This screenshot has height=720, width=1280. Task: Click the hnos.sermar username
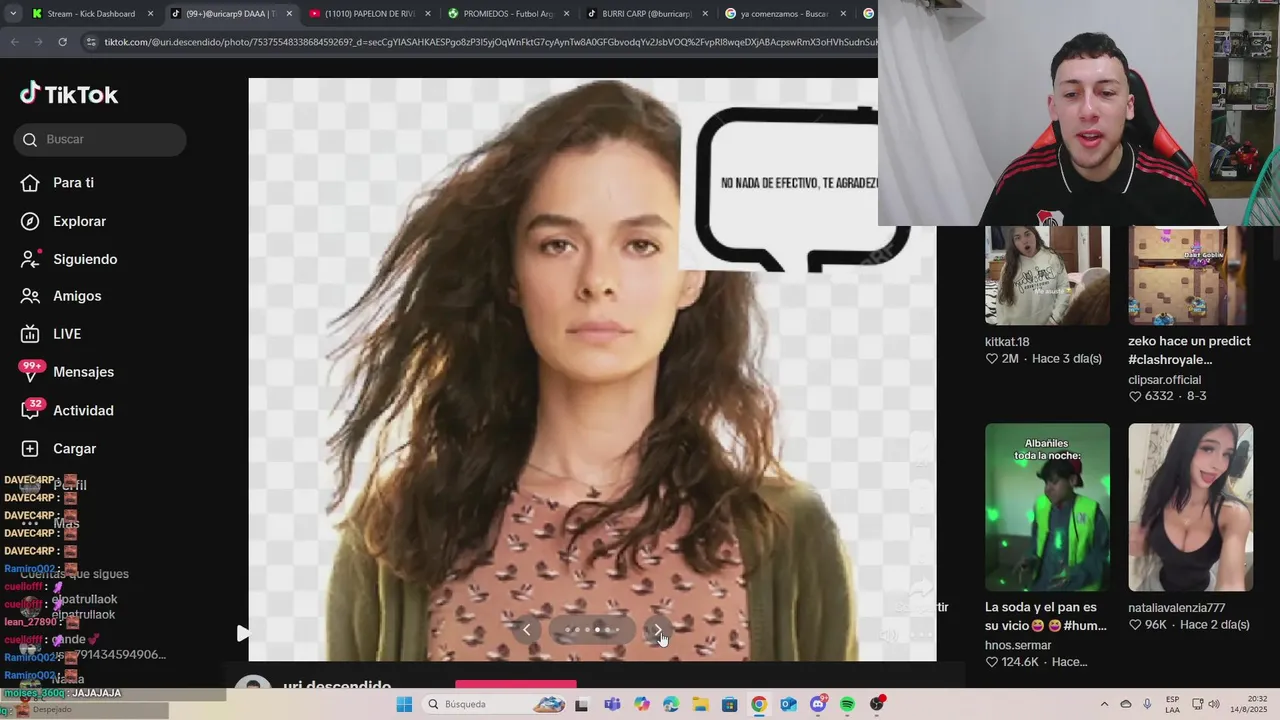(1018, 645)
